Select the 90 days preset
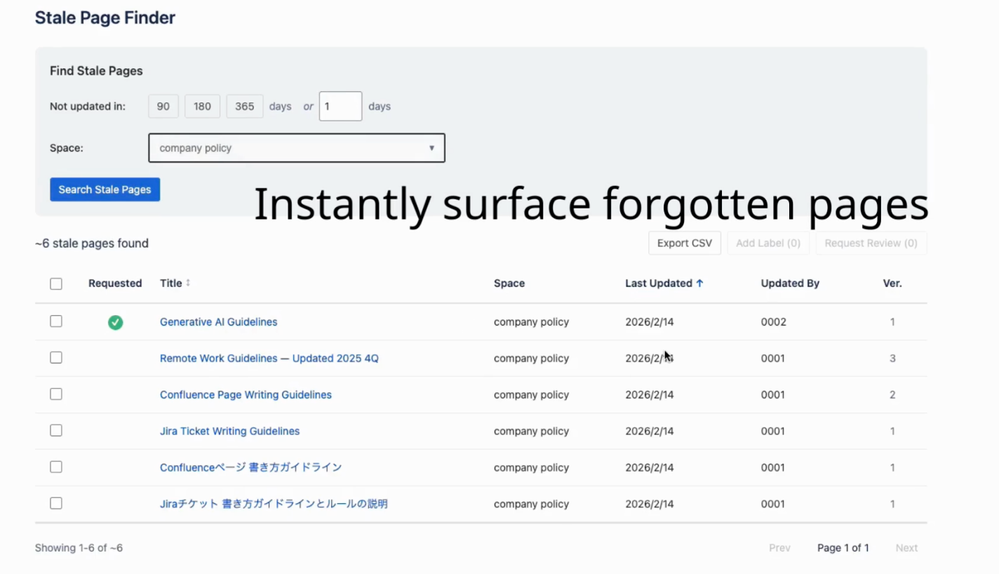This screenshot has height=574, width=999. pos(163,106)
